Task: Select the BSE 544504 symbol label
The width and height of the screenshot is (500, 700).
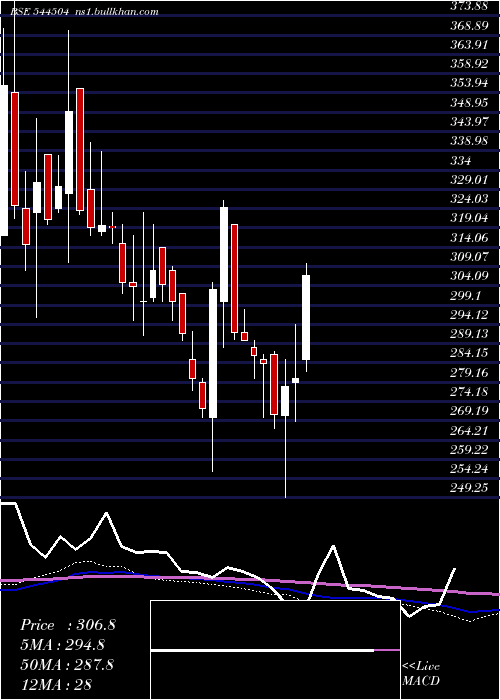Action: tap(39, 11)
